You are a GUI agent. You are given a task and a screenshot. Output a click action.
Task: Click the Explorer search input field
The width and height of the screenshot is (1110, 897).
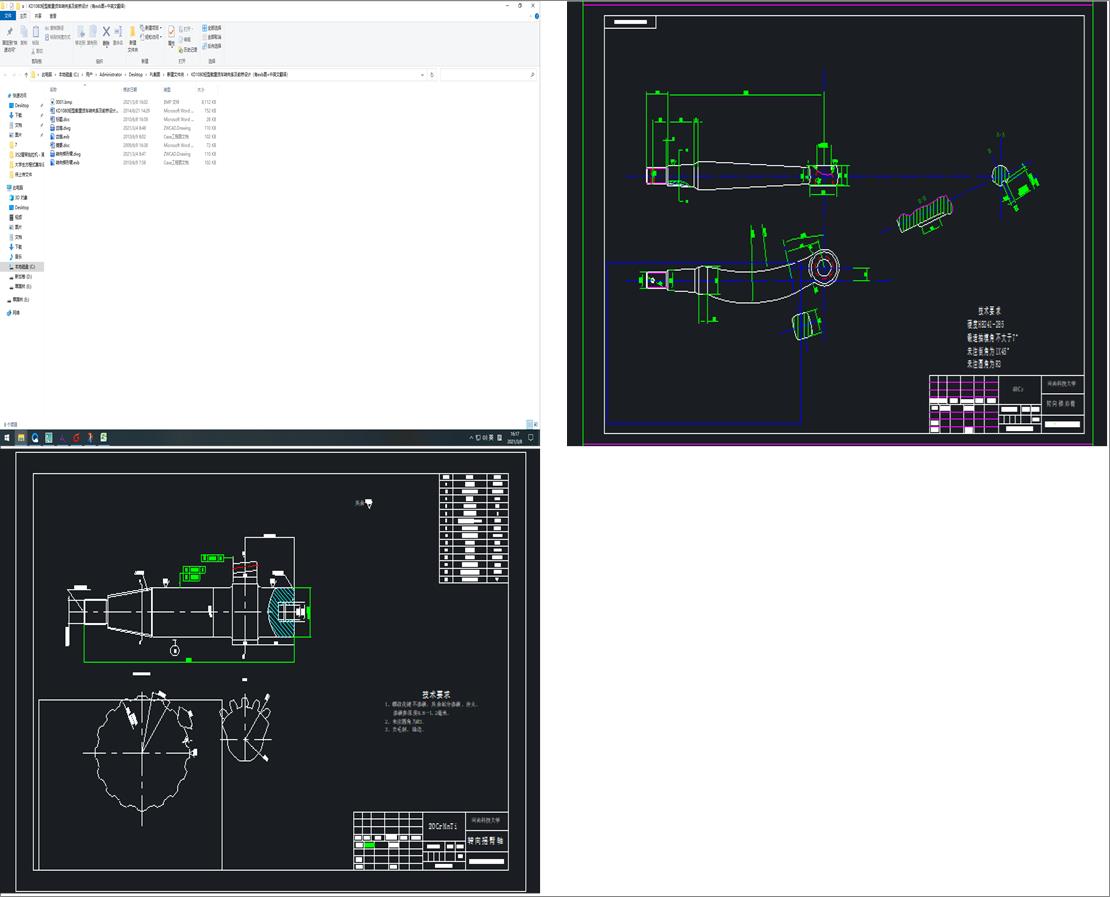pos(487,74)
